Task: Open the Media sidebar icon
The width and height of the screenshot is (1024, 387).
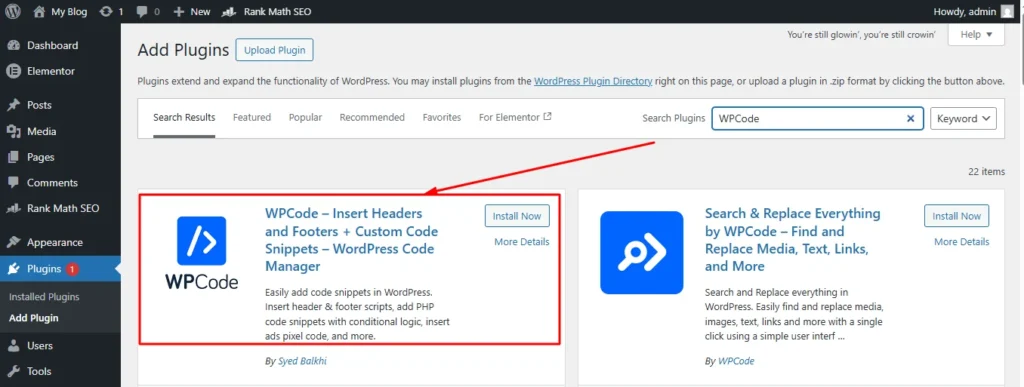Action: coord(13,131)
